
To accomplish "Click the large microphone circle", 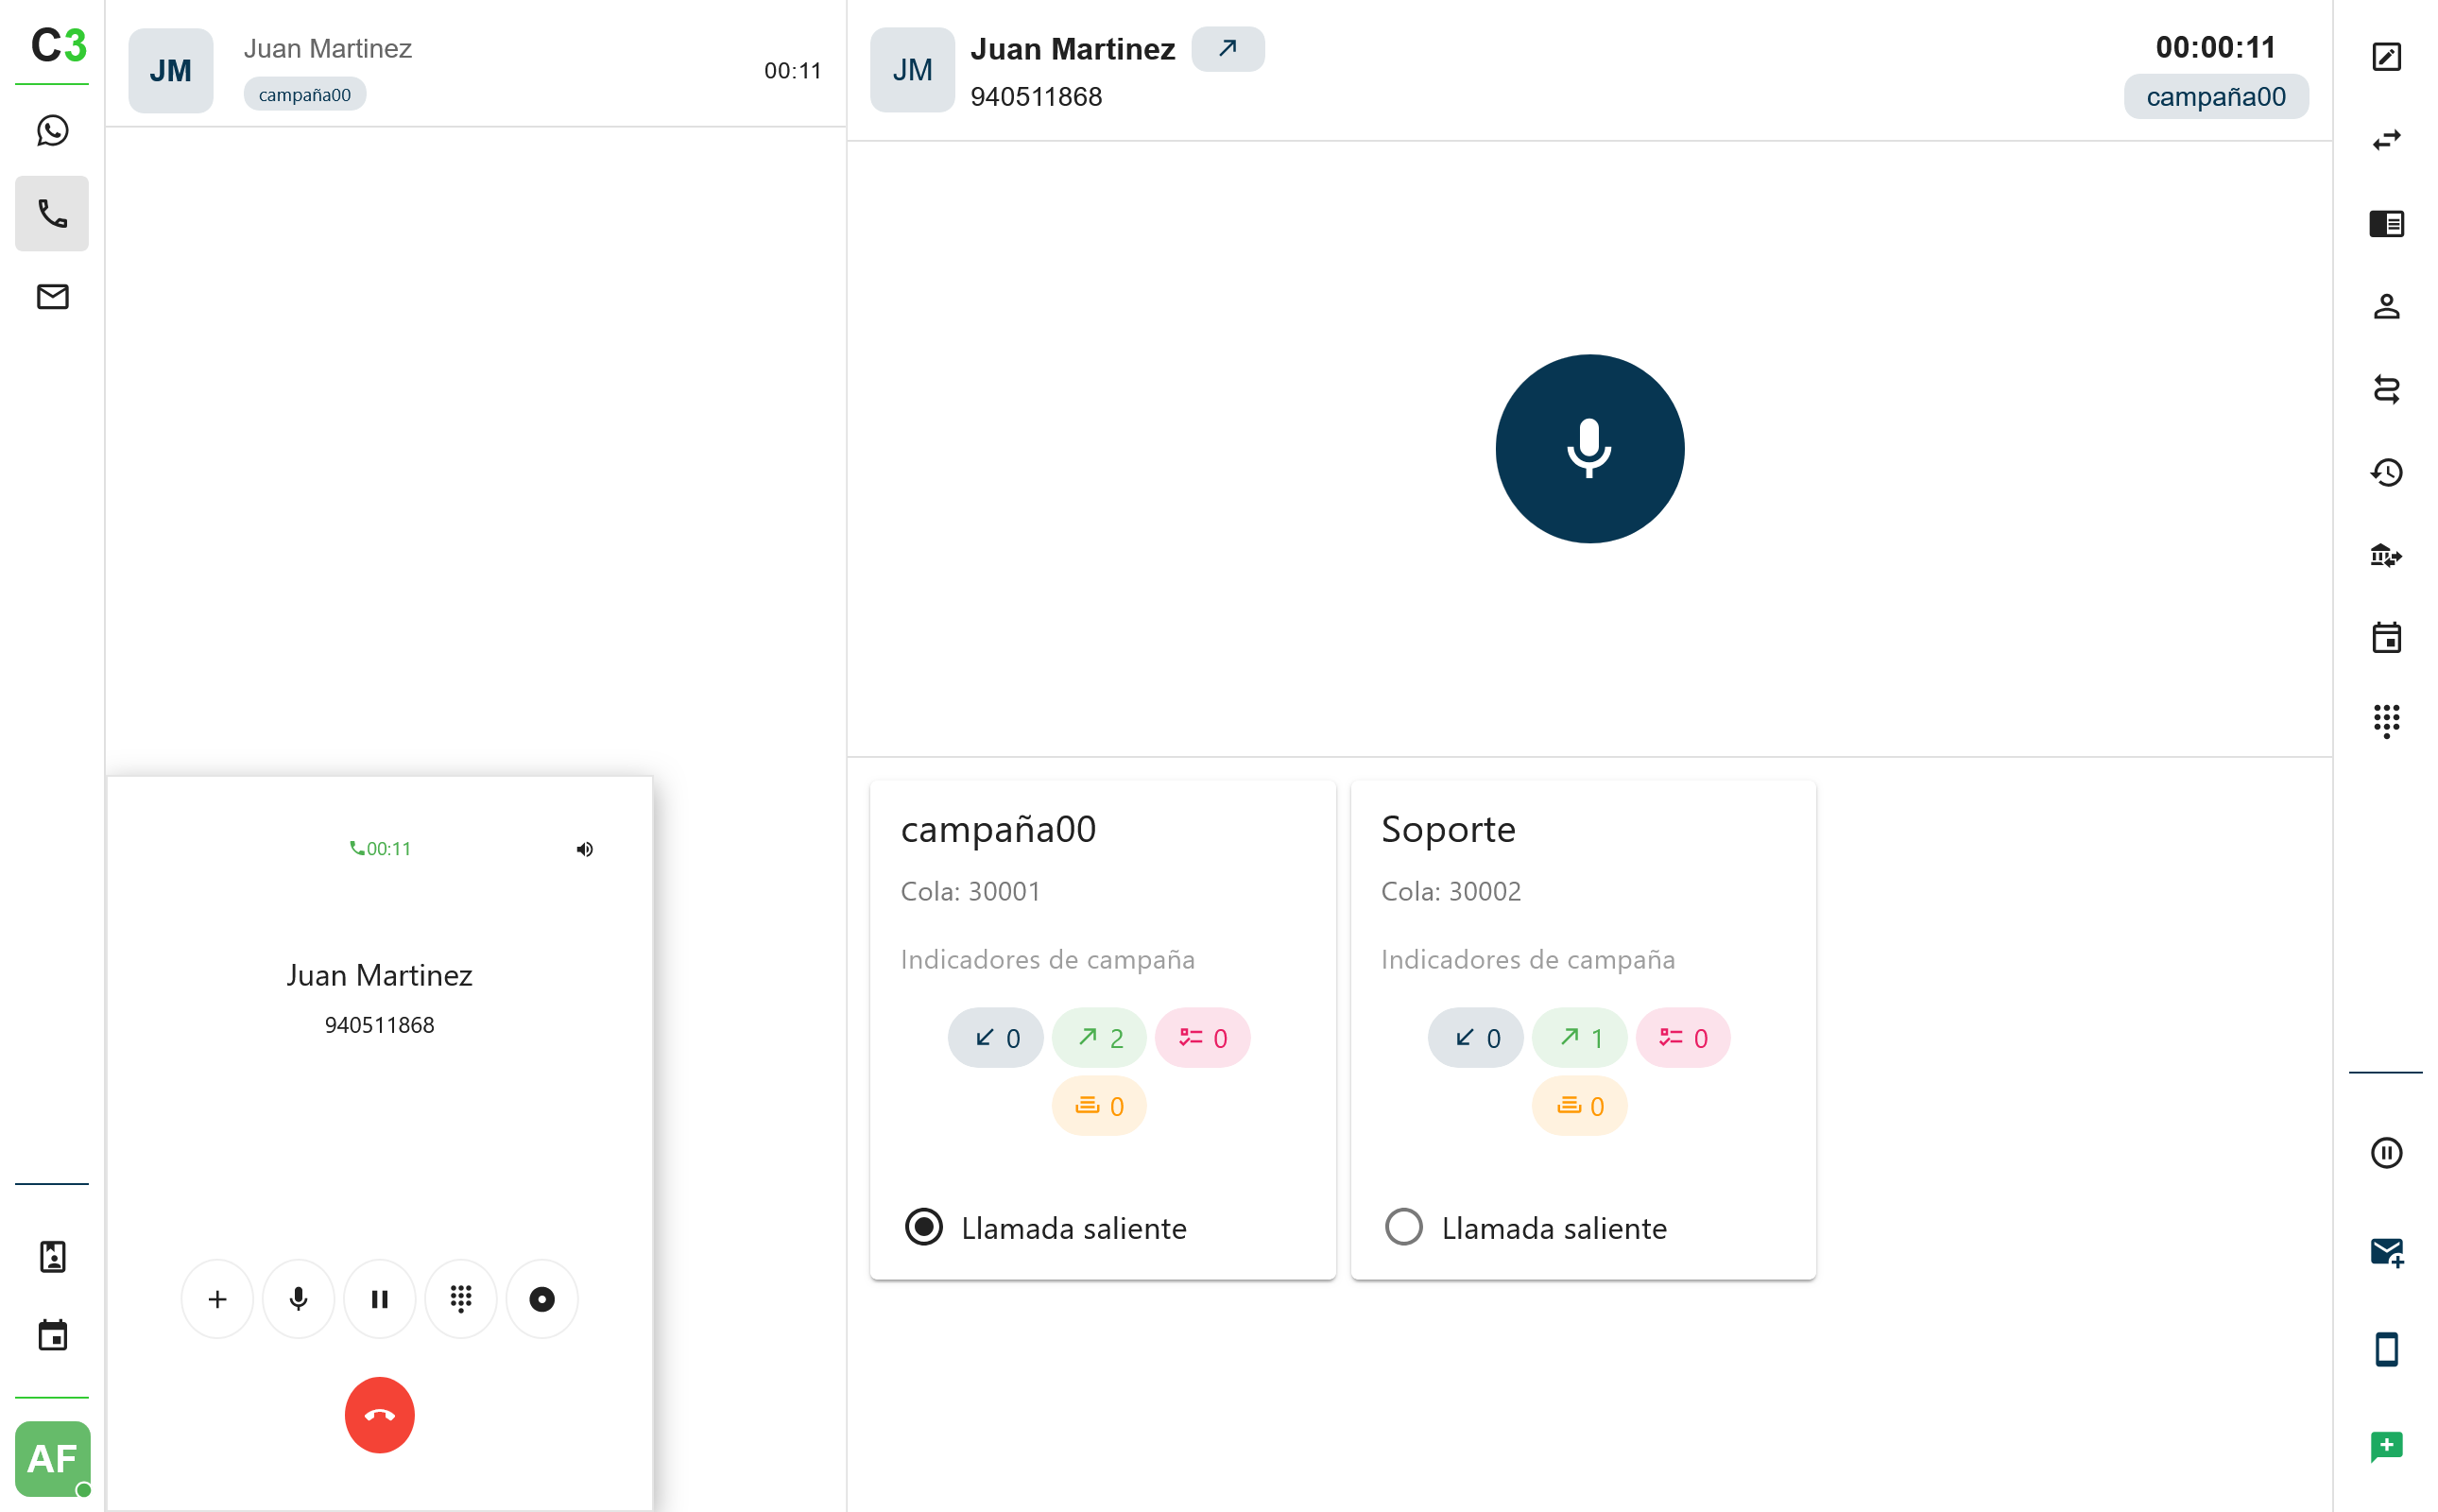I will pos(1589,449).
